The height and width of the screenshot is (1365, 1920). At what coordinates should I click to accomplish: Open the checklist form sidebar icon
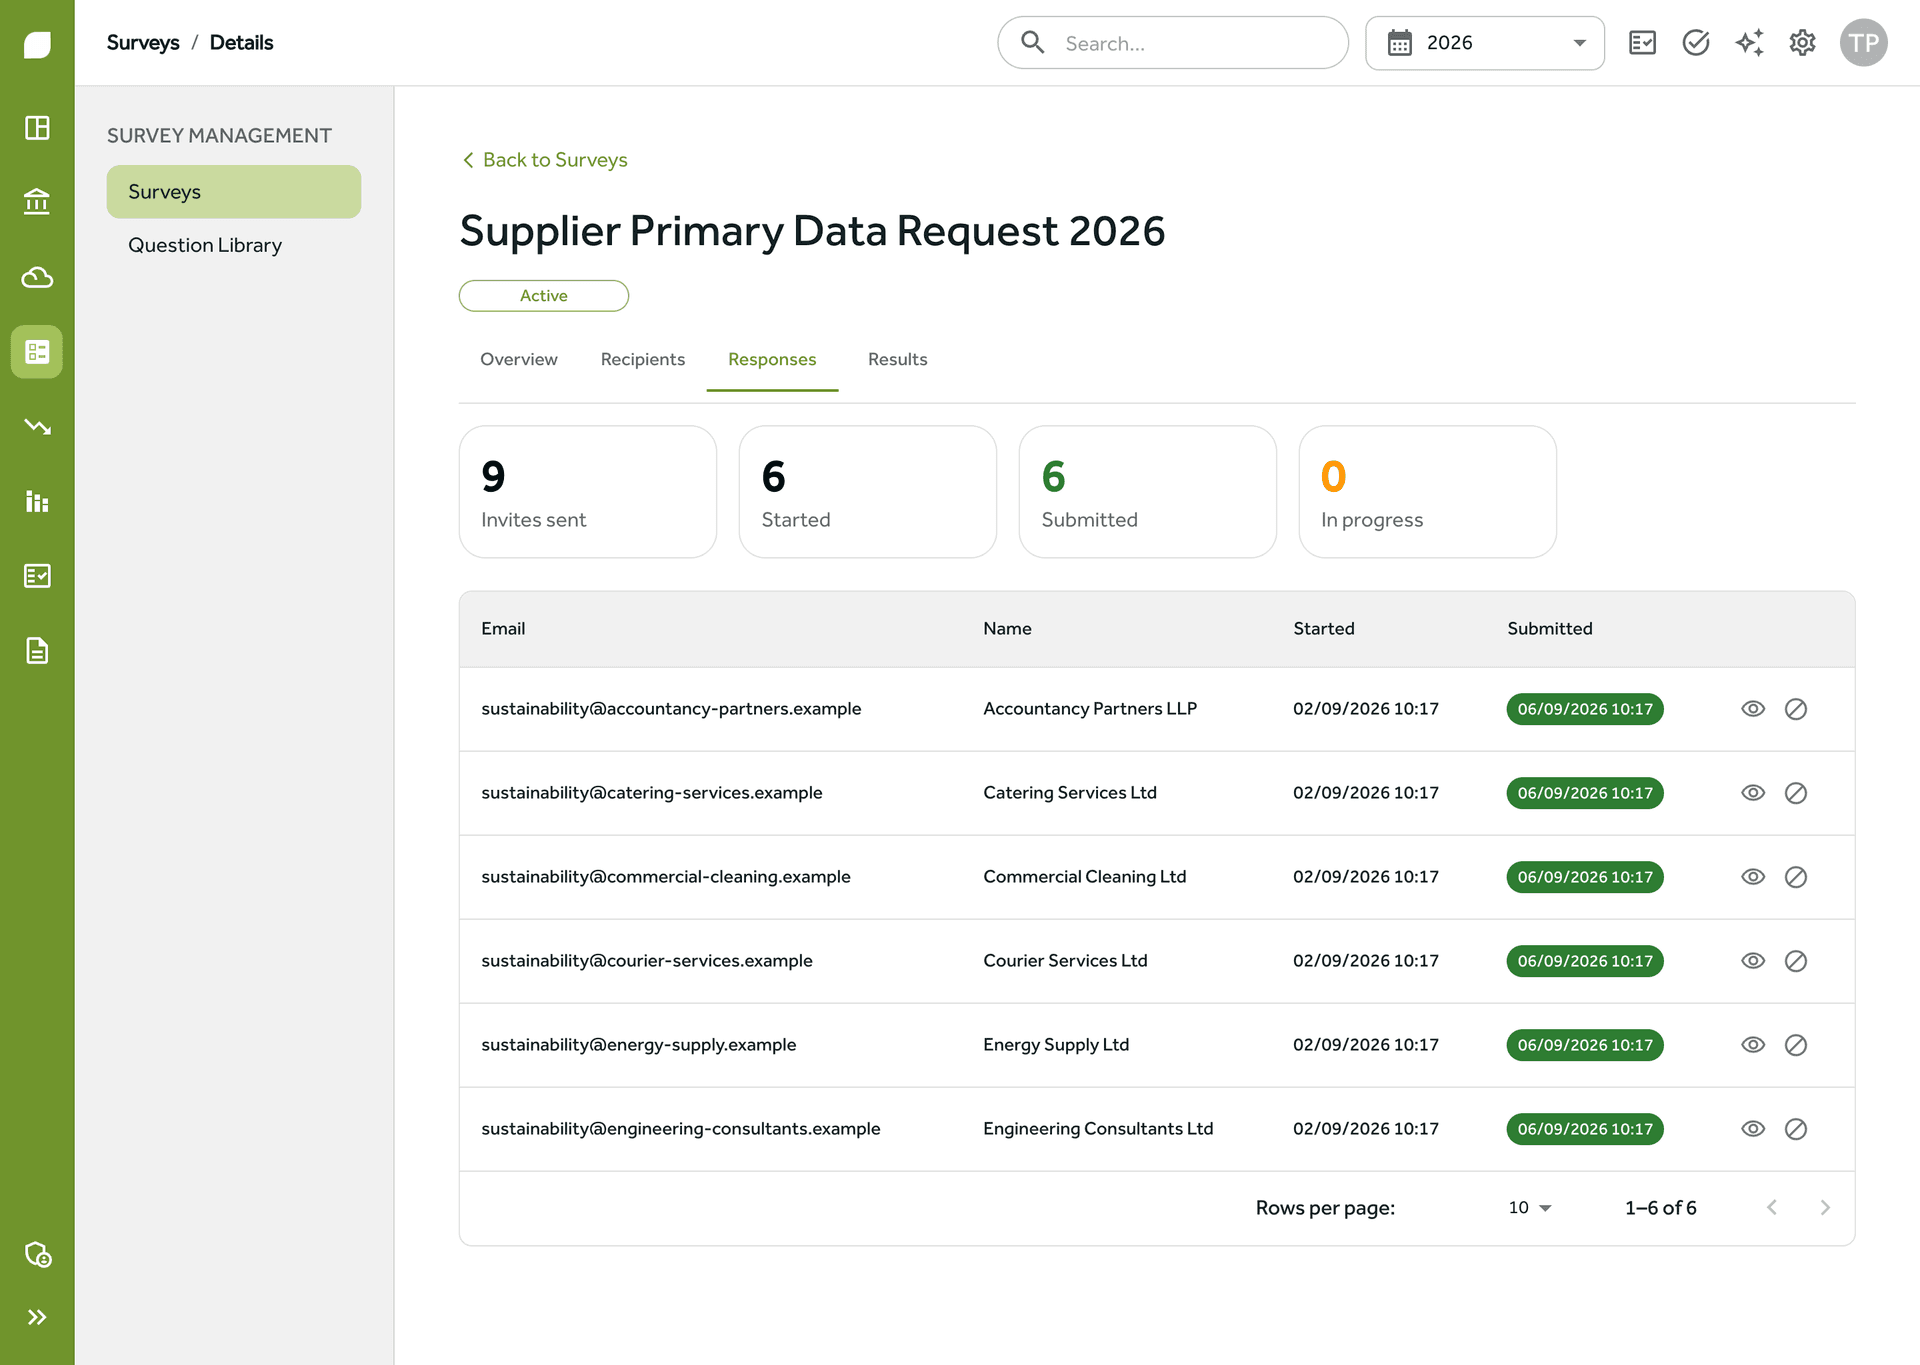(37, 576)
